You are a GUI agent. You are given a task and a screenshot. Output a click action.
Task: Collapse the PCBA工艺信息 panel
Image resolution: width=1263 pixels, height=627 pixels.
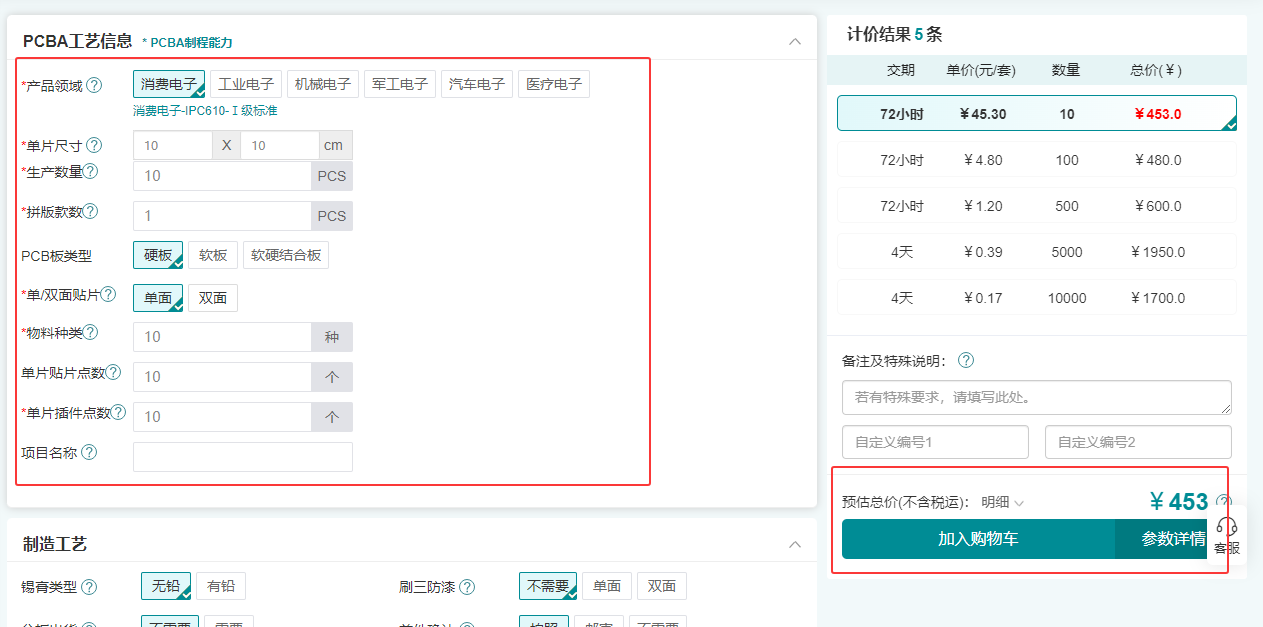tap(795, 42)
